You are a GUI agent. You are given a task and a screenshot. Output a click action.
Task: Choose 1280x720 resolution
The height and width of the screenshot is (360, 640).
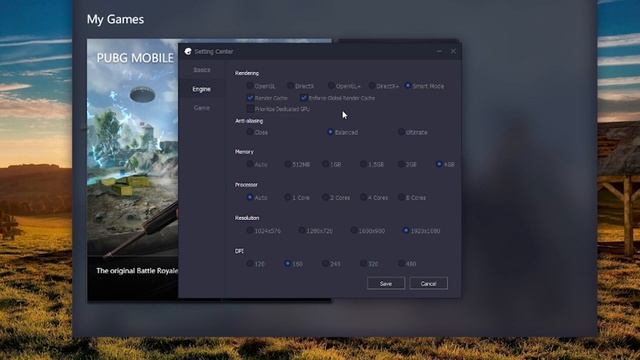pyautogui.click(x=302, y=231)
